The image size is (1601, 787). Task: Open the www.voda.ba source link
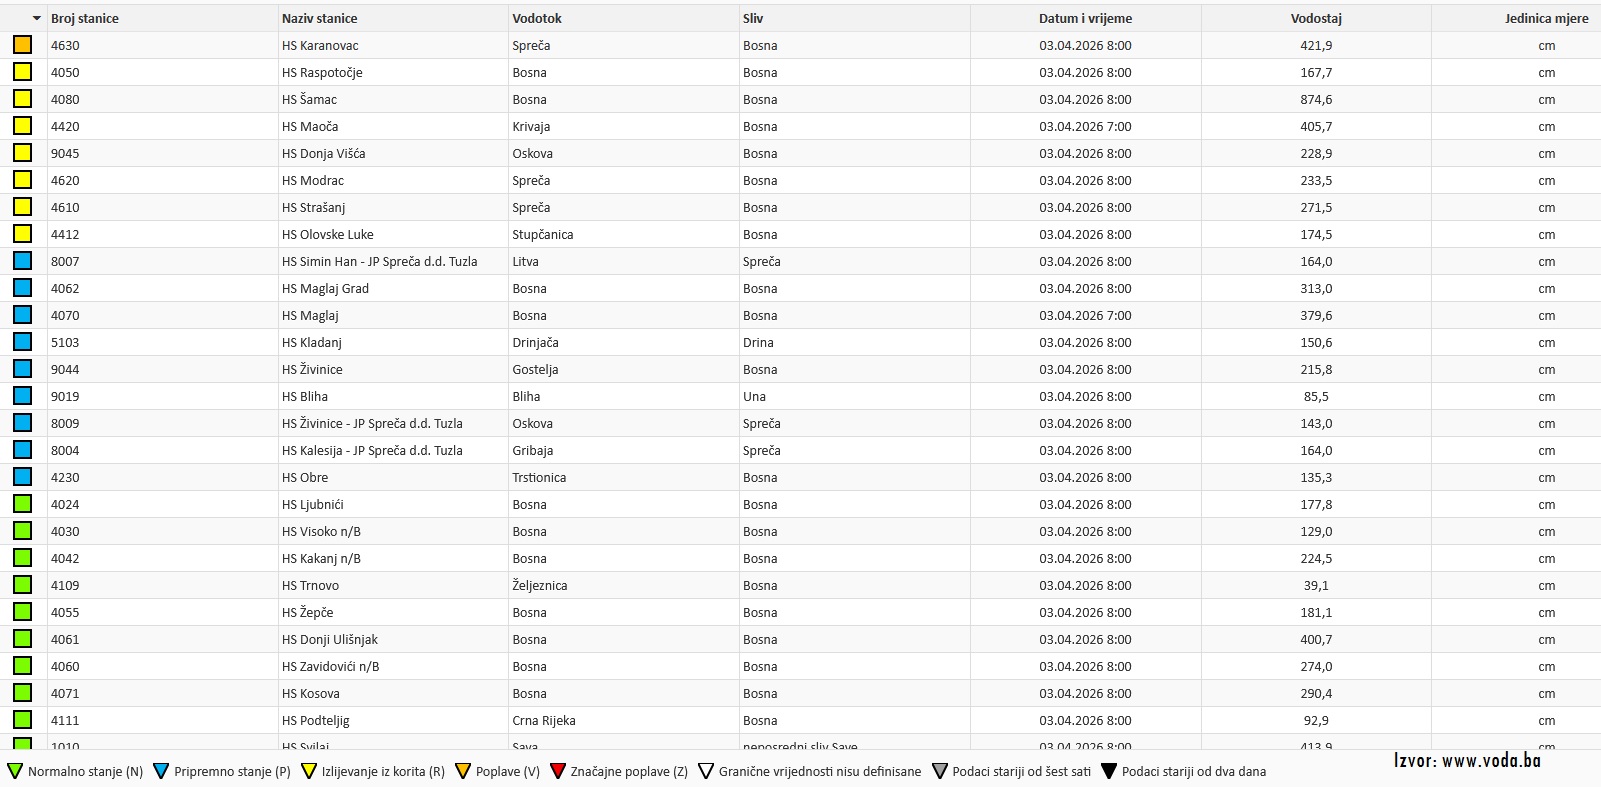[1467, 761]
